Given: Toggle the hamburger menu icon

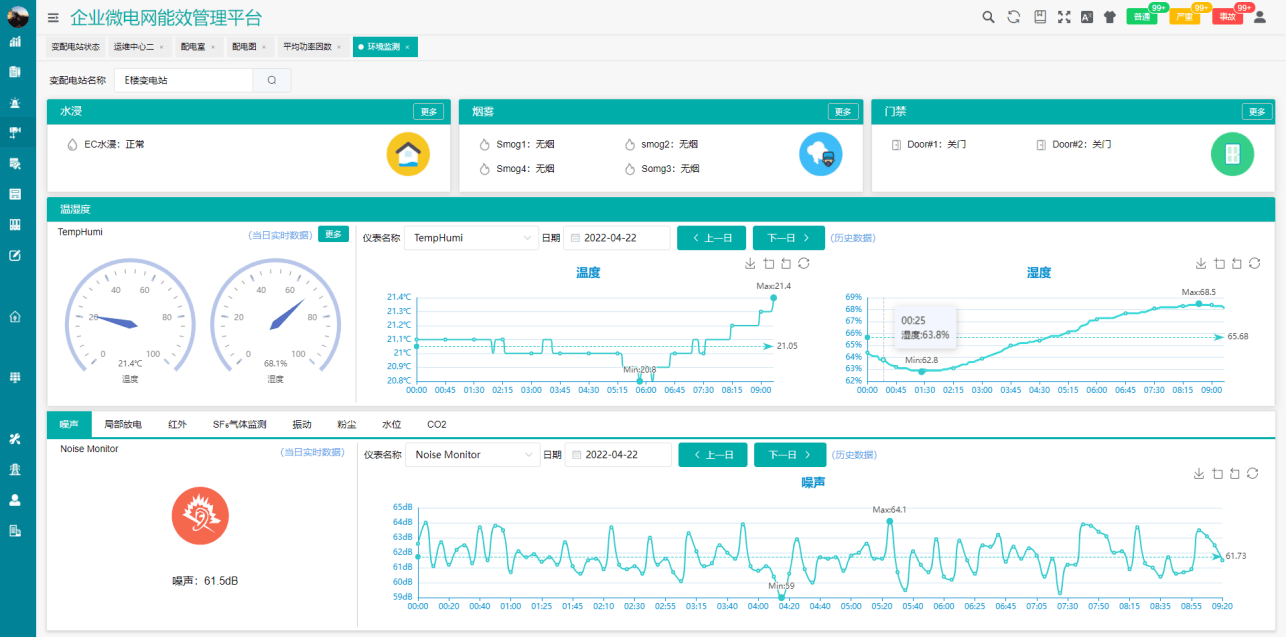Looking at the screenshot, I should 53,18.
